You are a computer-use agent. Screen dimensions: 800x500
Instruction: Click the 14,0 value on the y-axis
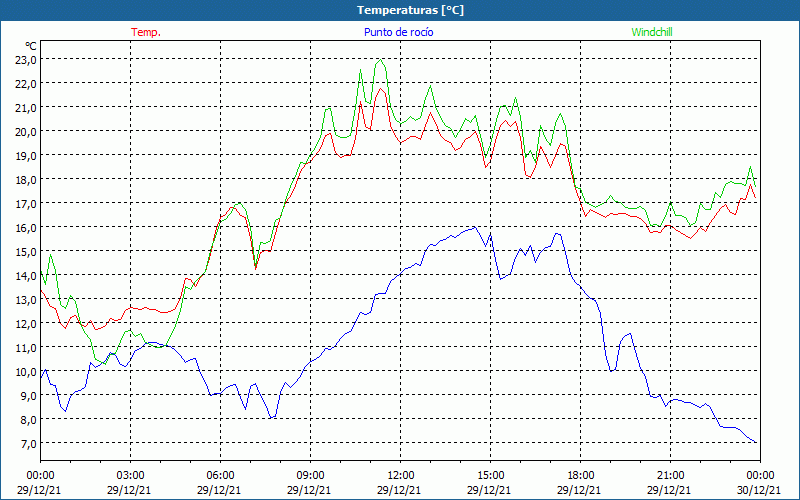click(x=26, y=275)
